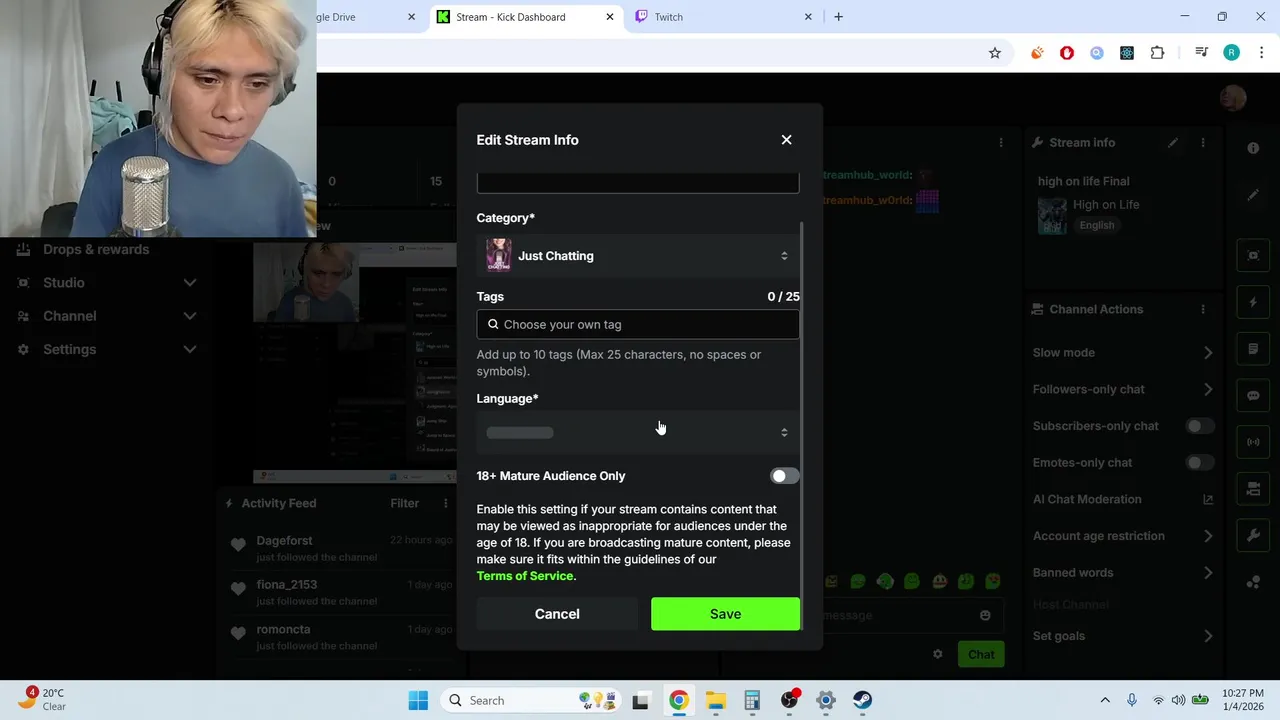Open the Chrome three-dot menu
This screenshot has width=1280, height=720.
click(1261, 53)
